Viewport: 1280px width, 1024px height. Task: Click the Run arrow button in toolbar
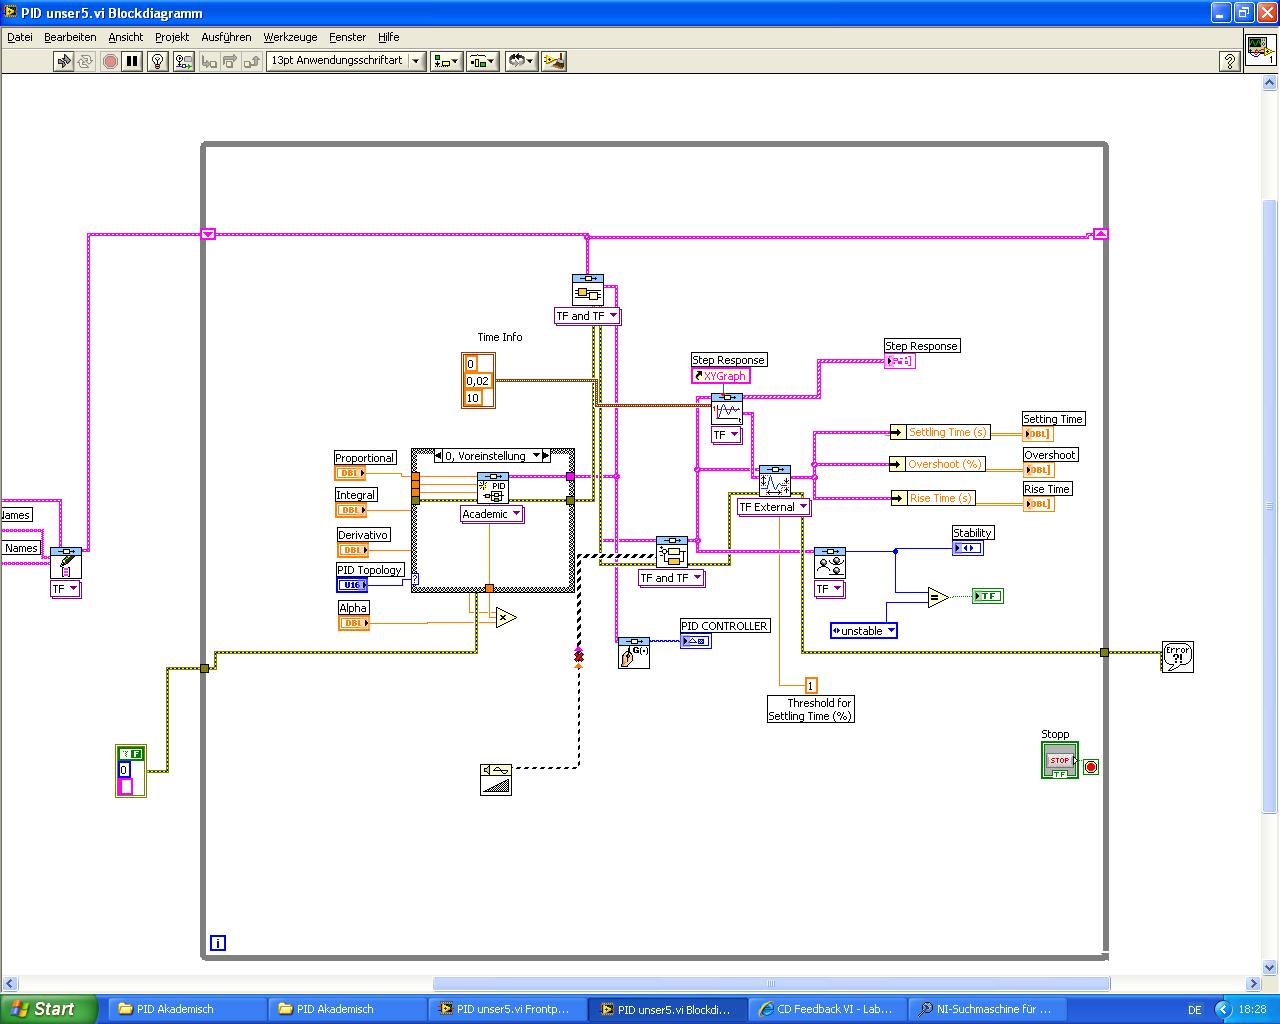pos(64,61)
